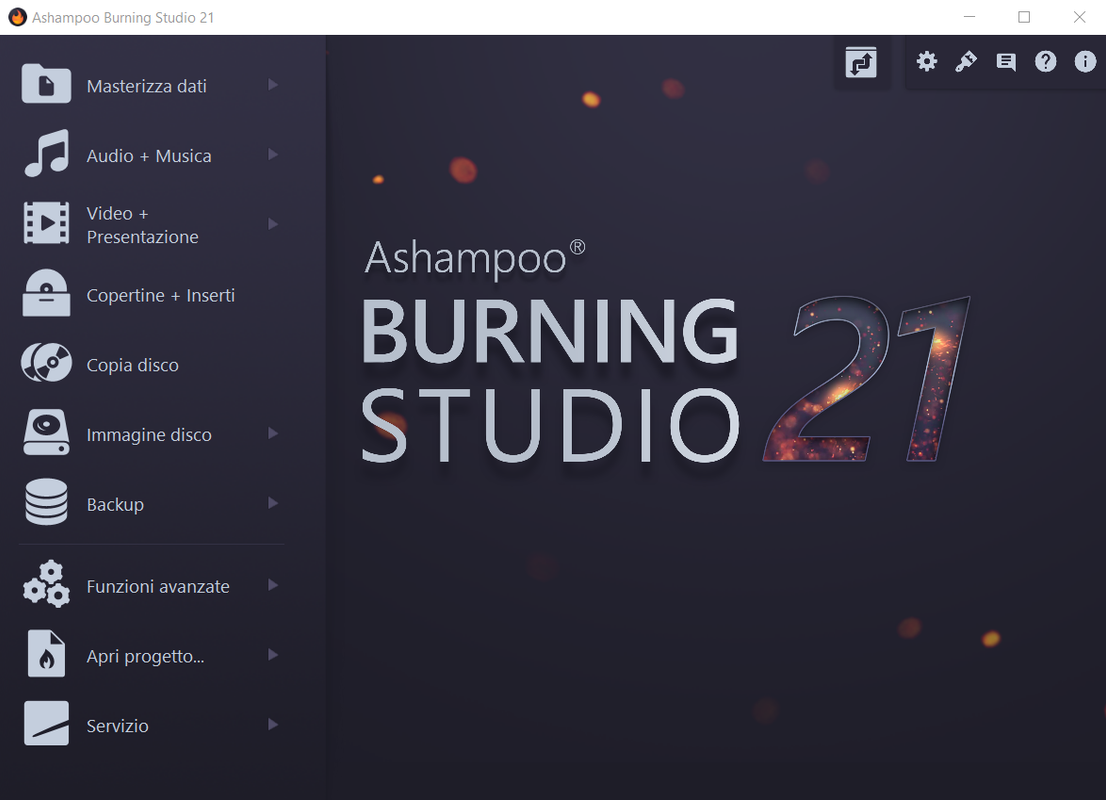Viewport: 1106px width, 800px height.
Task: Select the Immagine disco menu entry
Action: pos(151,434)
